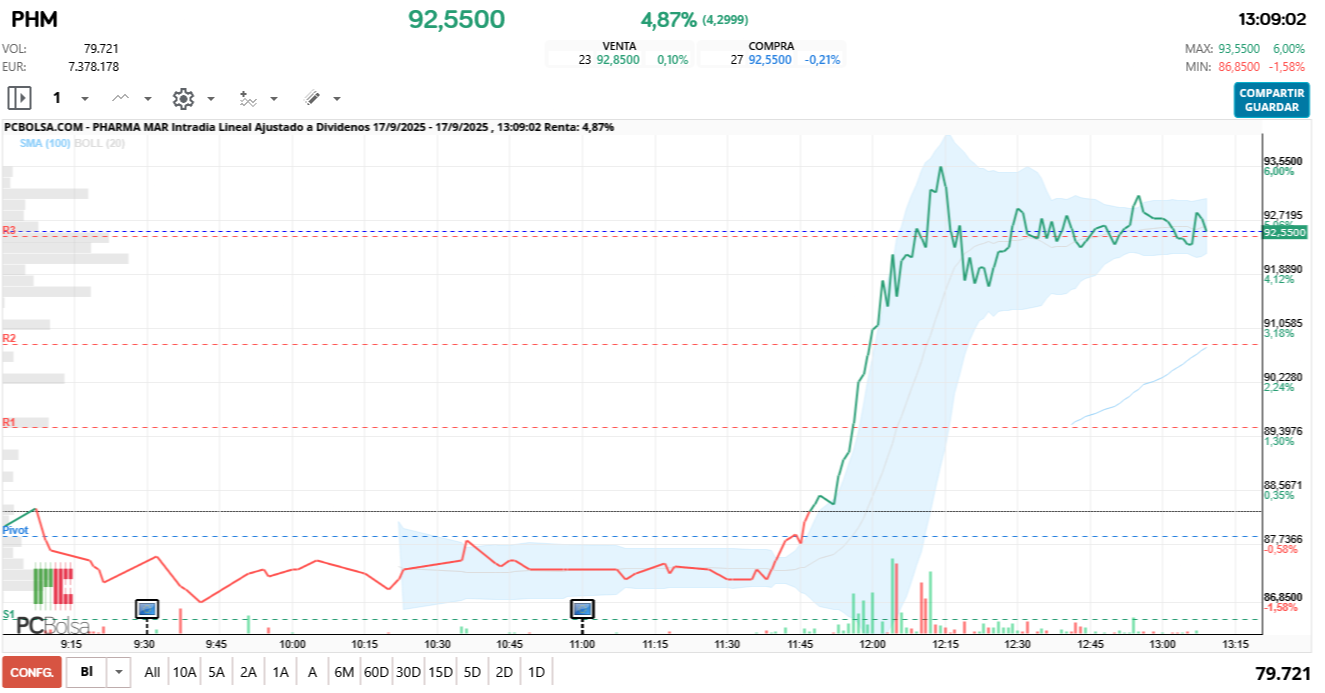Click the interval value 1
This screenshot has height=693, width=1325.
pyautogui.click(x=57, y=98)
